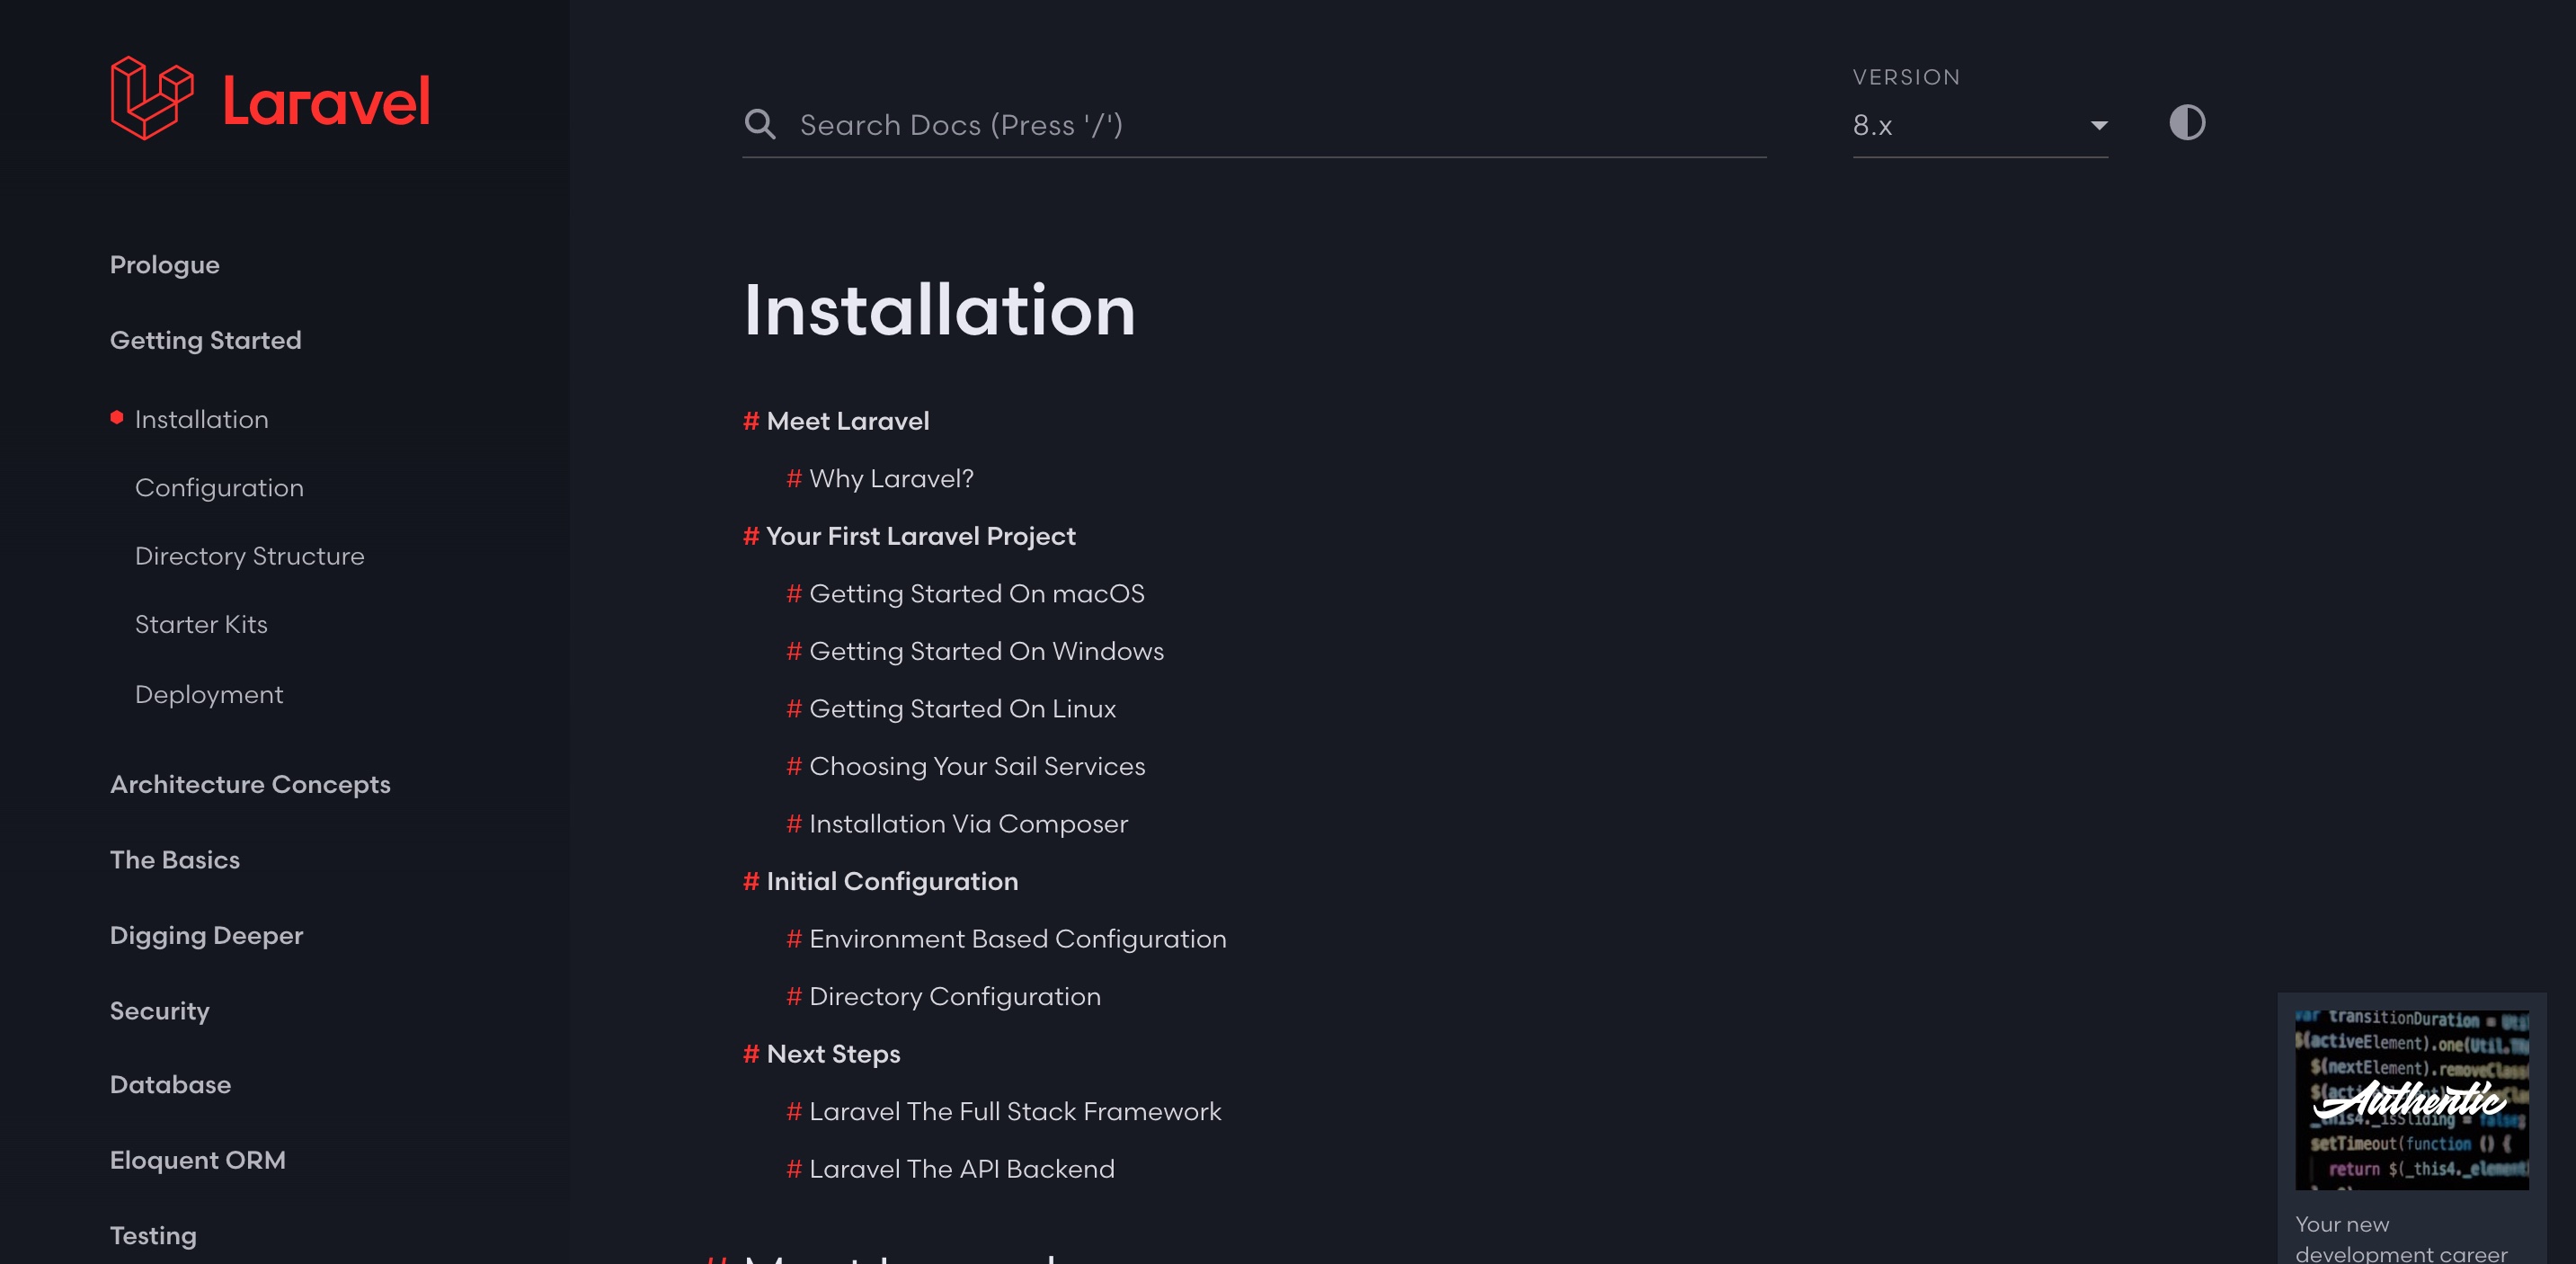Open the Starter Kits sidebar page

(x=201, y=625)
